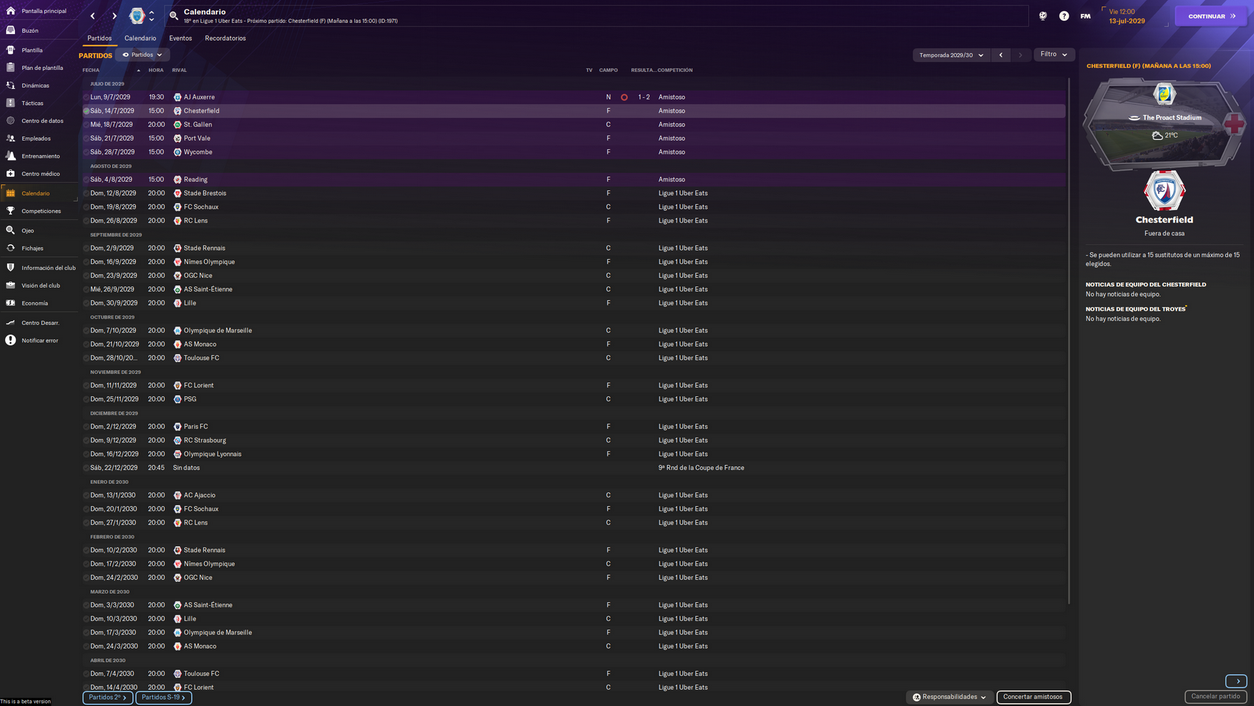
Task: Open the Empleados staff icon
Action: 10,138
